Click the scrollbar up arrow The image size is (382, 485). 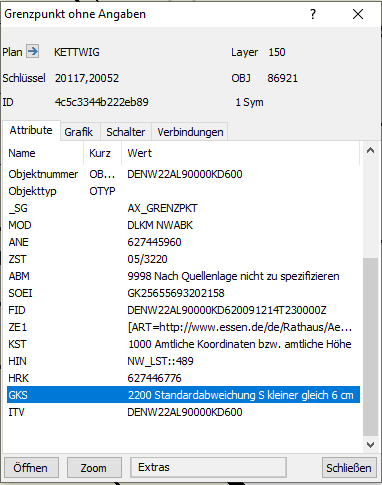[x=370, y=151]
